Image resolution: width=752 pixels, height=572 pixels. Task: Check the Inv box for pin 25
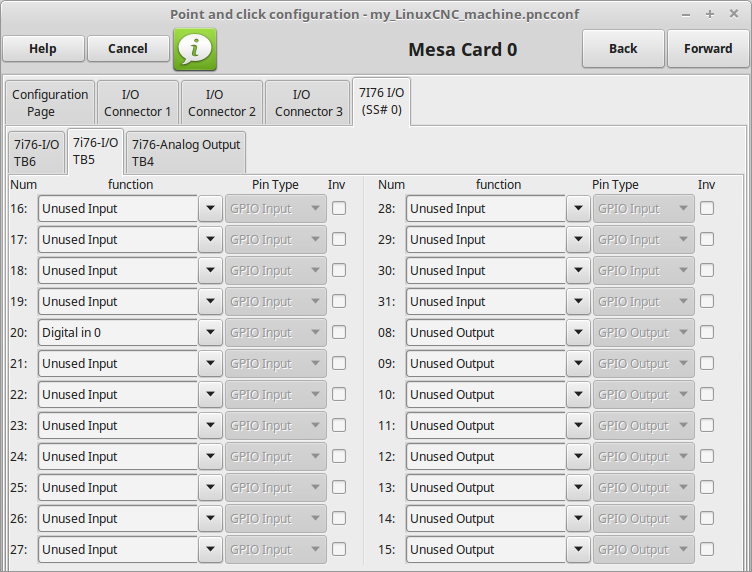339,487
